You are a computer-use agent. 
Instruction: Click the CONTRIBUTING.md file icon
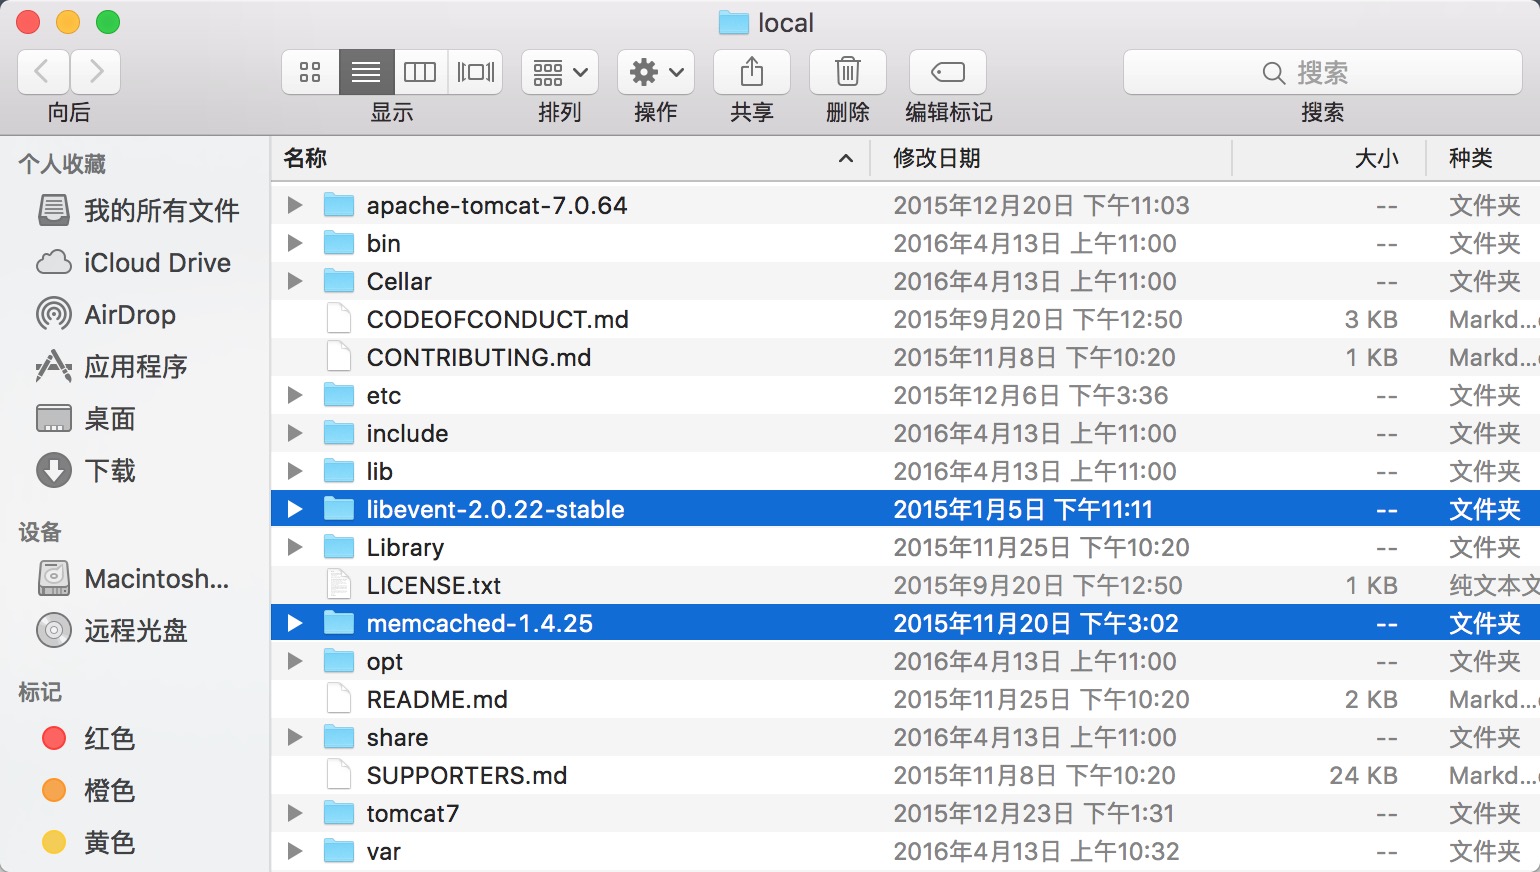point(339,357)
